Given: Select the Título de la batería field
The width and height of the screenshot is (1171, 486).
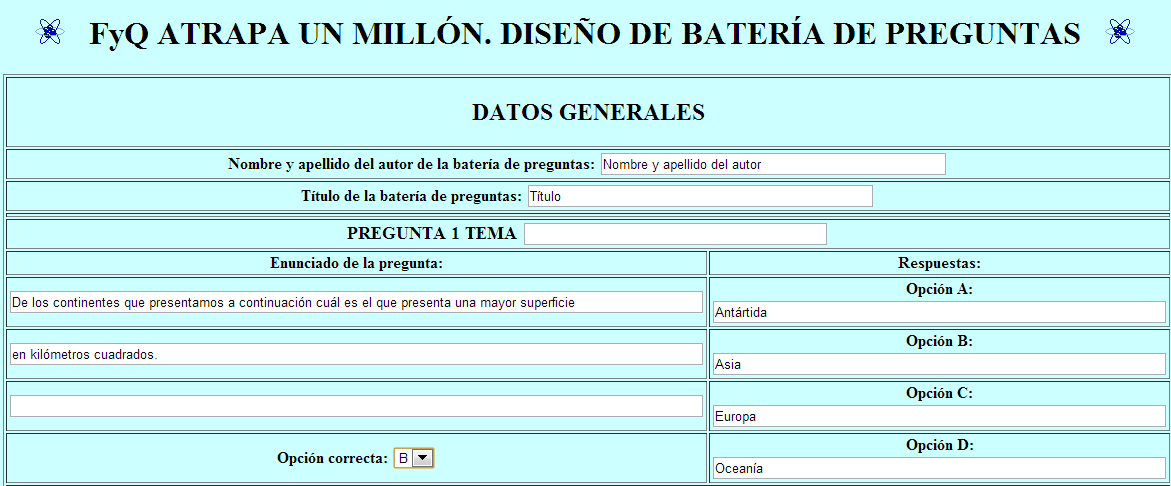Looking at the screenshot, I should tap(699, 197).
